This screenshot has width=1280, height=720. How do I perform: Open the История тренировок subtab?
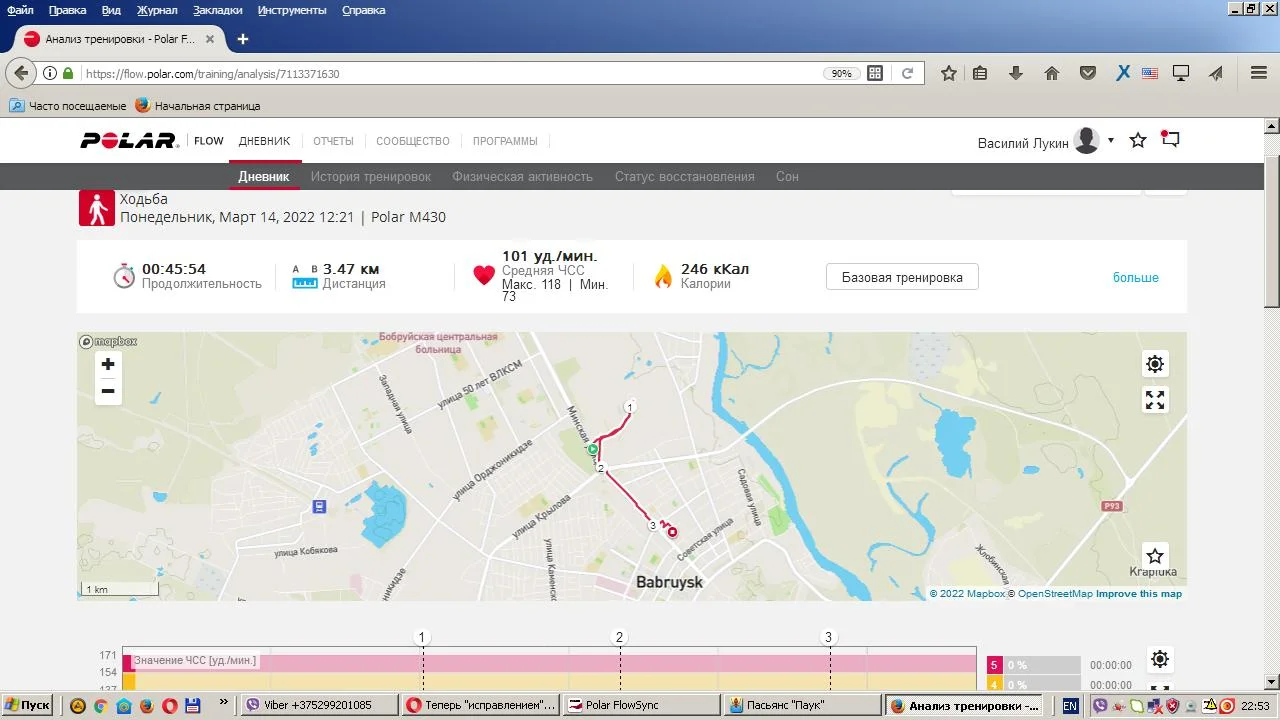[x=371, y=176]
